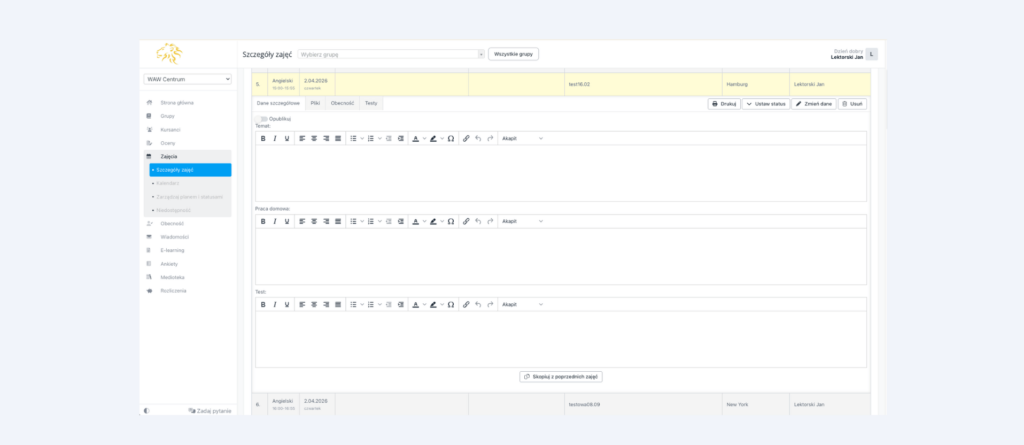The image size is (1024, 445).
Task: Enable the Opublikuj switch
Action: click(x=263, y=118)
